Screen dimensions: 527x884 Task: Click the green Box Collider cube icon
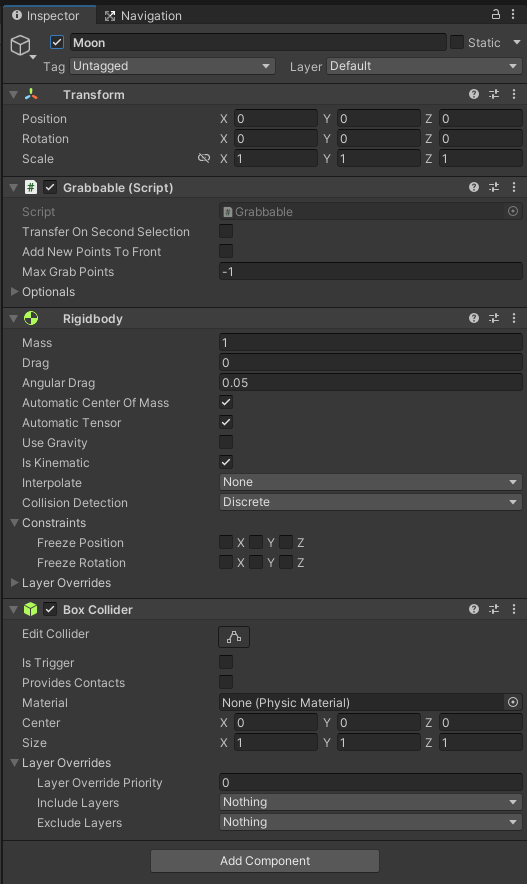point(30,609)
